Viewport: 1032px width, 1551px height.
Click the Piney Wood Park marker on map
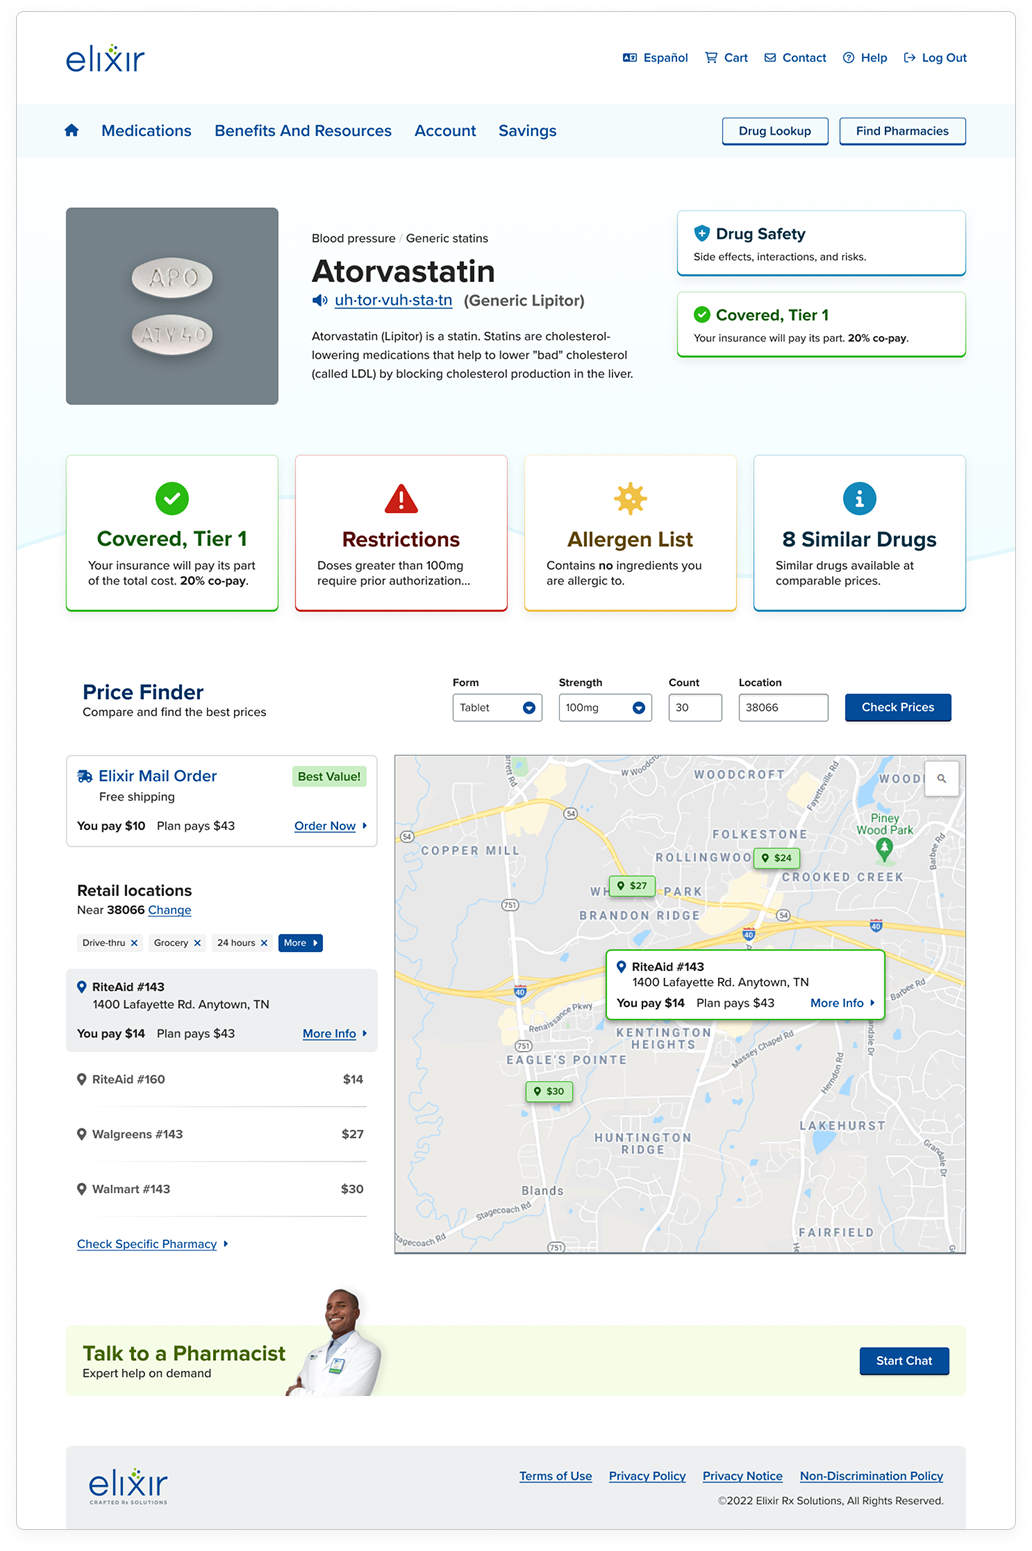tap(884, 849)
